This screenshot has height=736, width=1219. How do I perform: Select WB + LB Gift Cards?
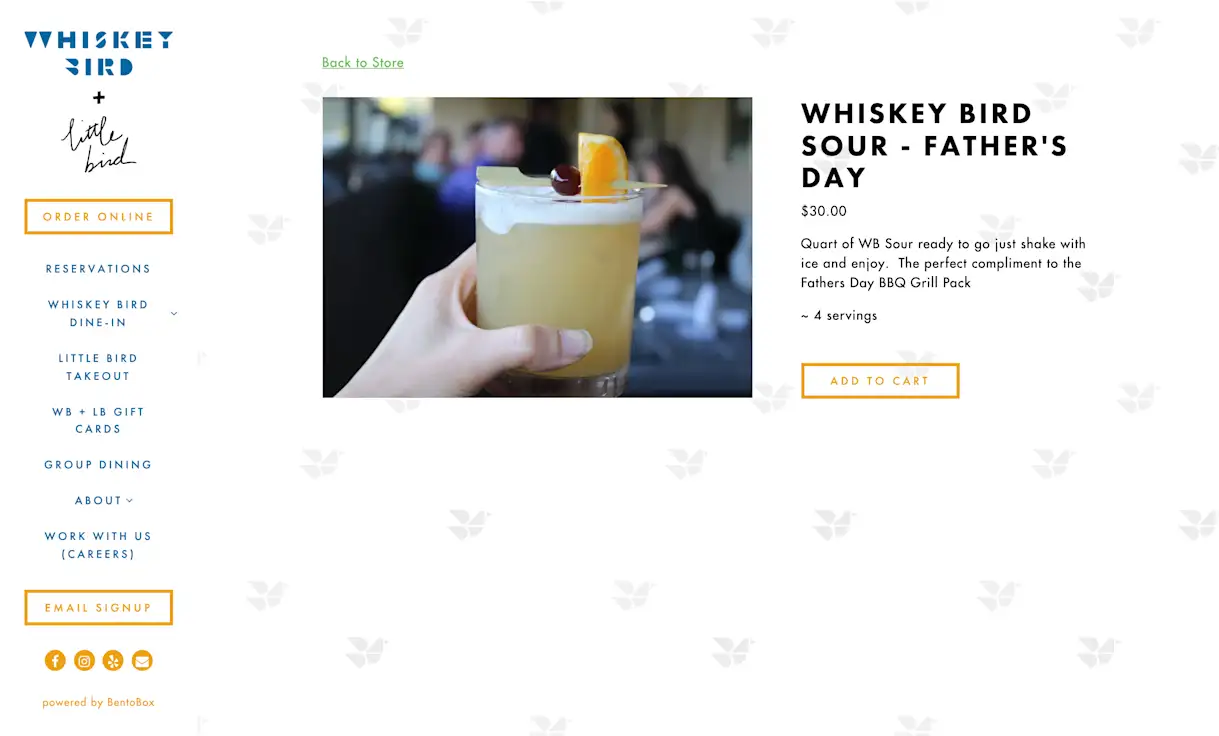coord(98,420)
